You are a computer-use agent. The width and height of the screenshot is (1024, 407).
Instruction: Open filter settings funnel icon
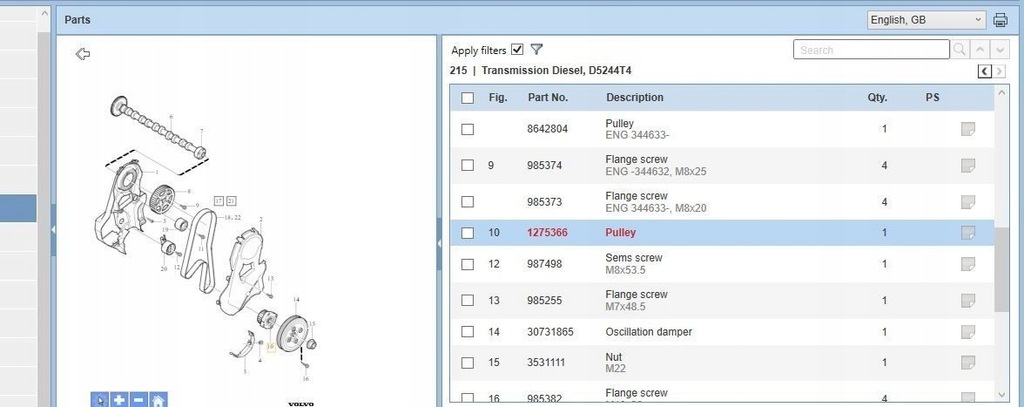pos(537,50)
